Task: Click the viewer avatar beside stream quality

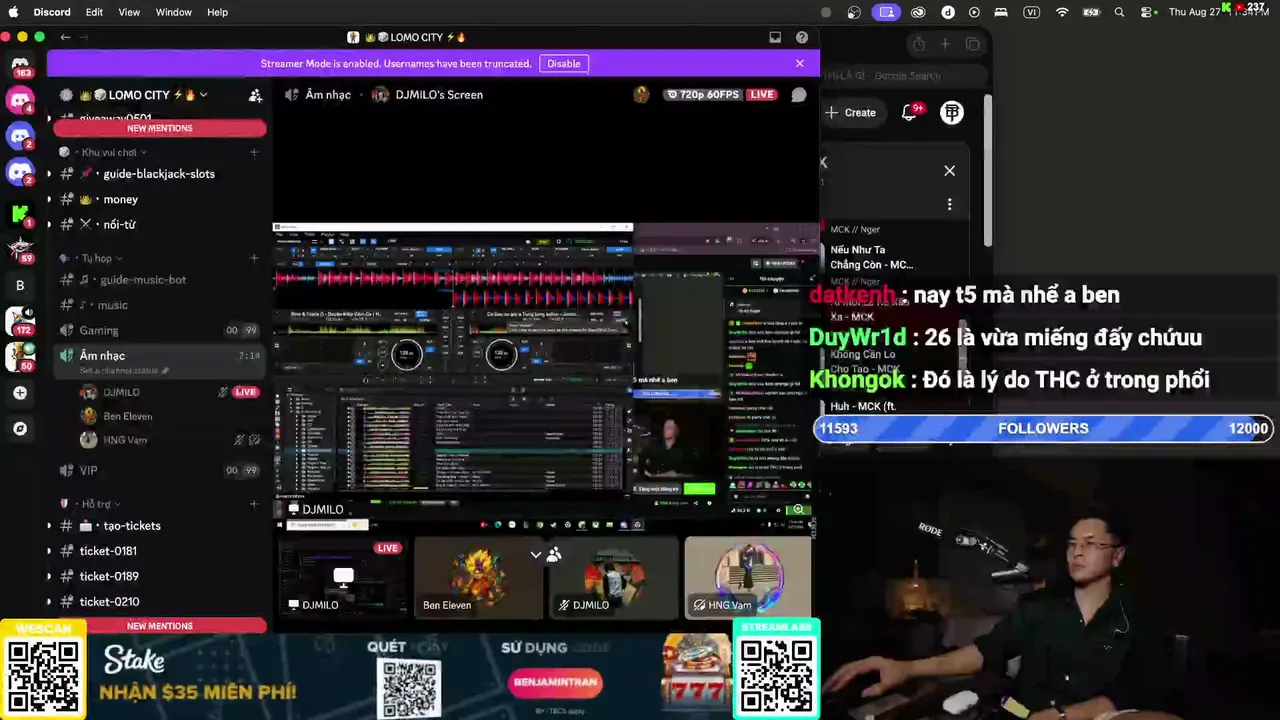Action: [x=641, y=95]
